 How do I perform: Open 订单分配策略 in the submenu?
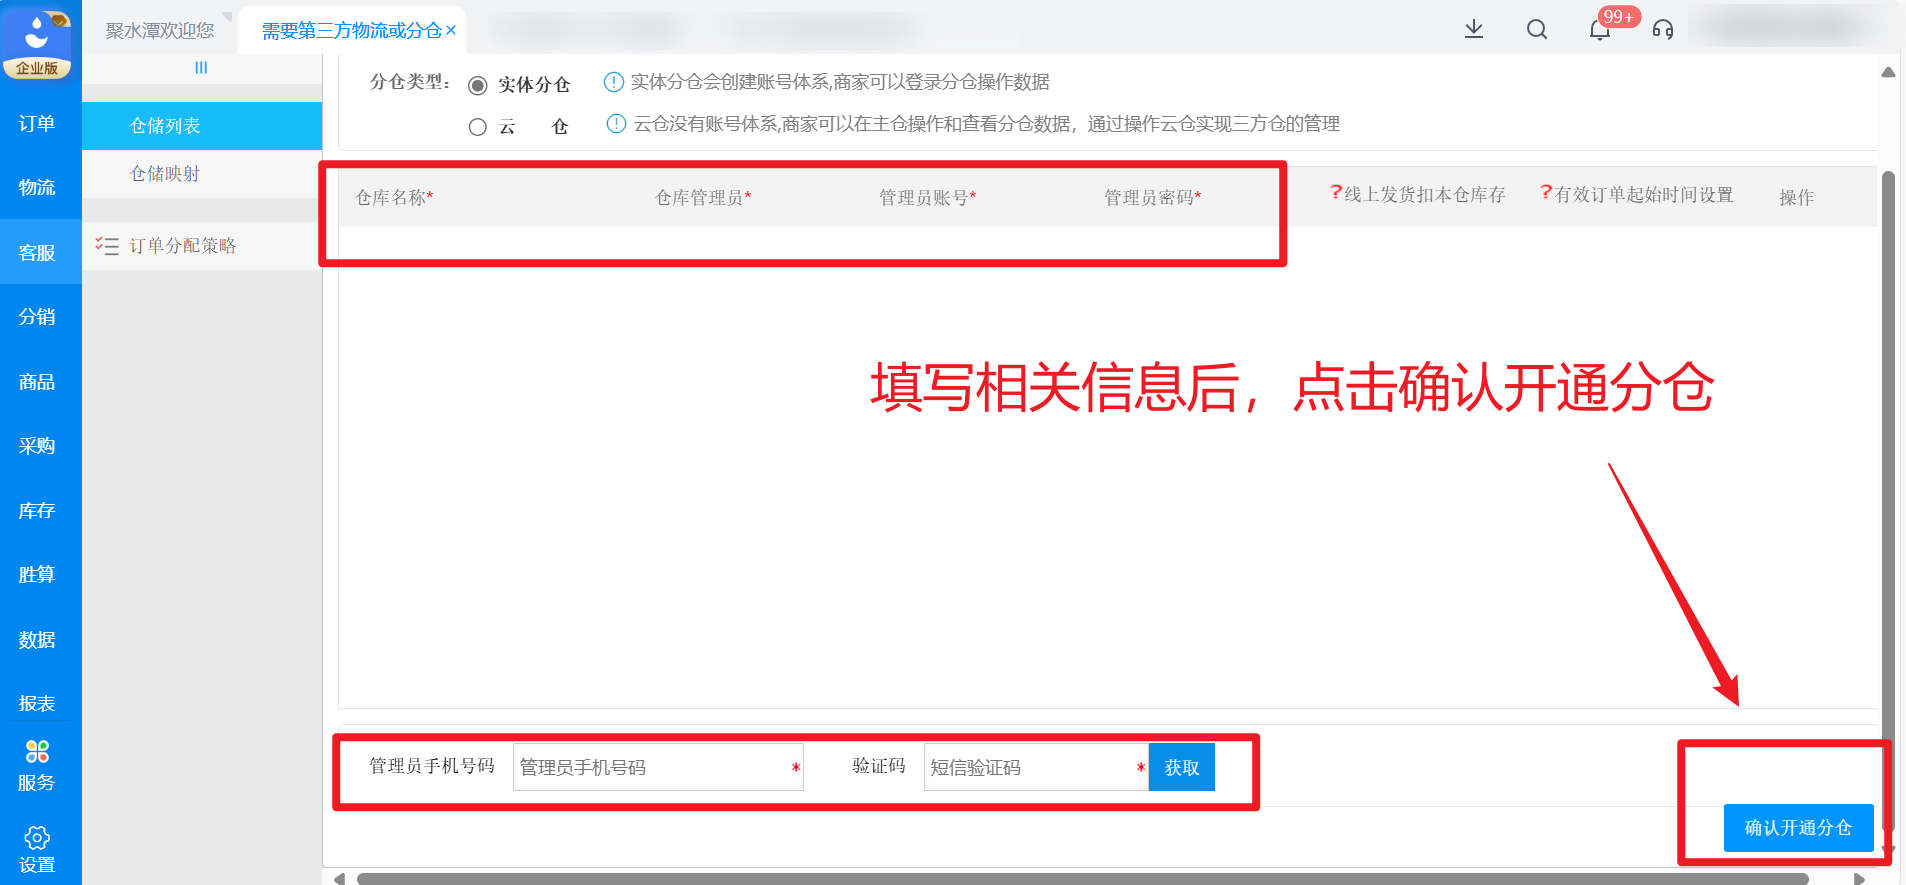(x=202, y=246)
